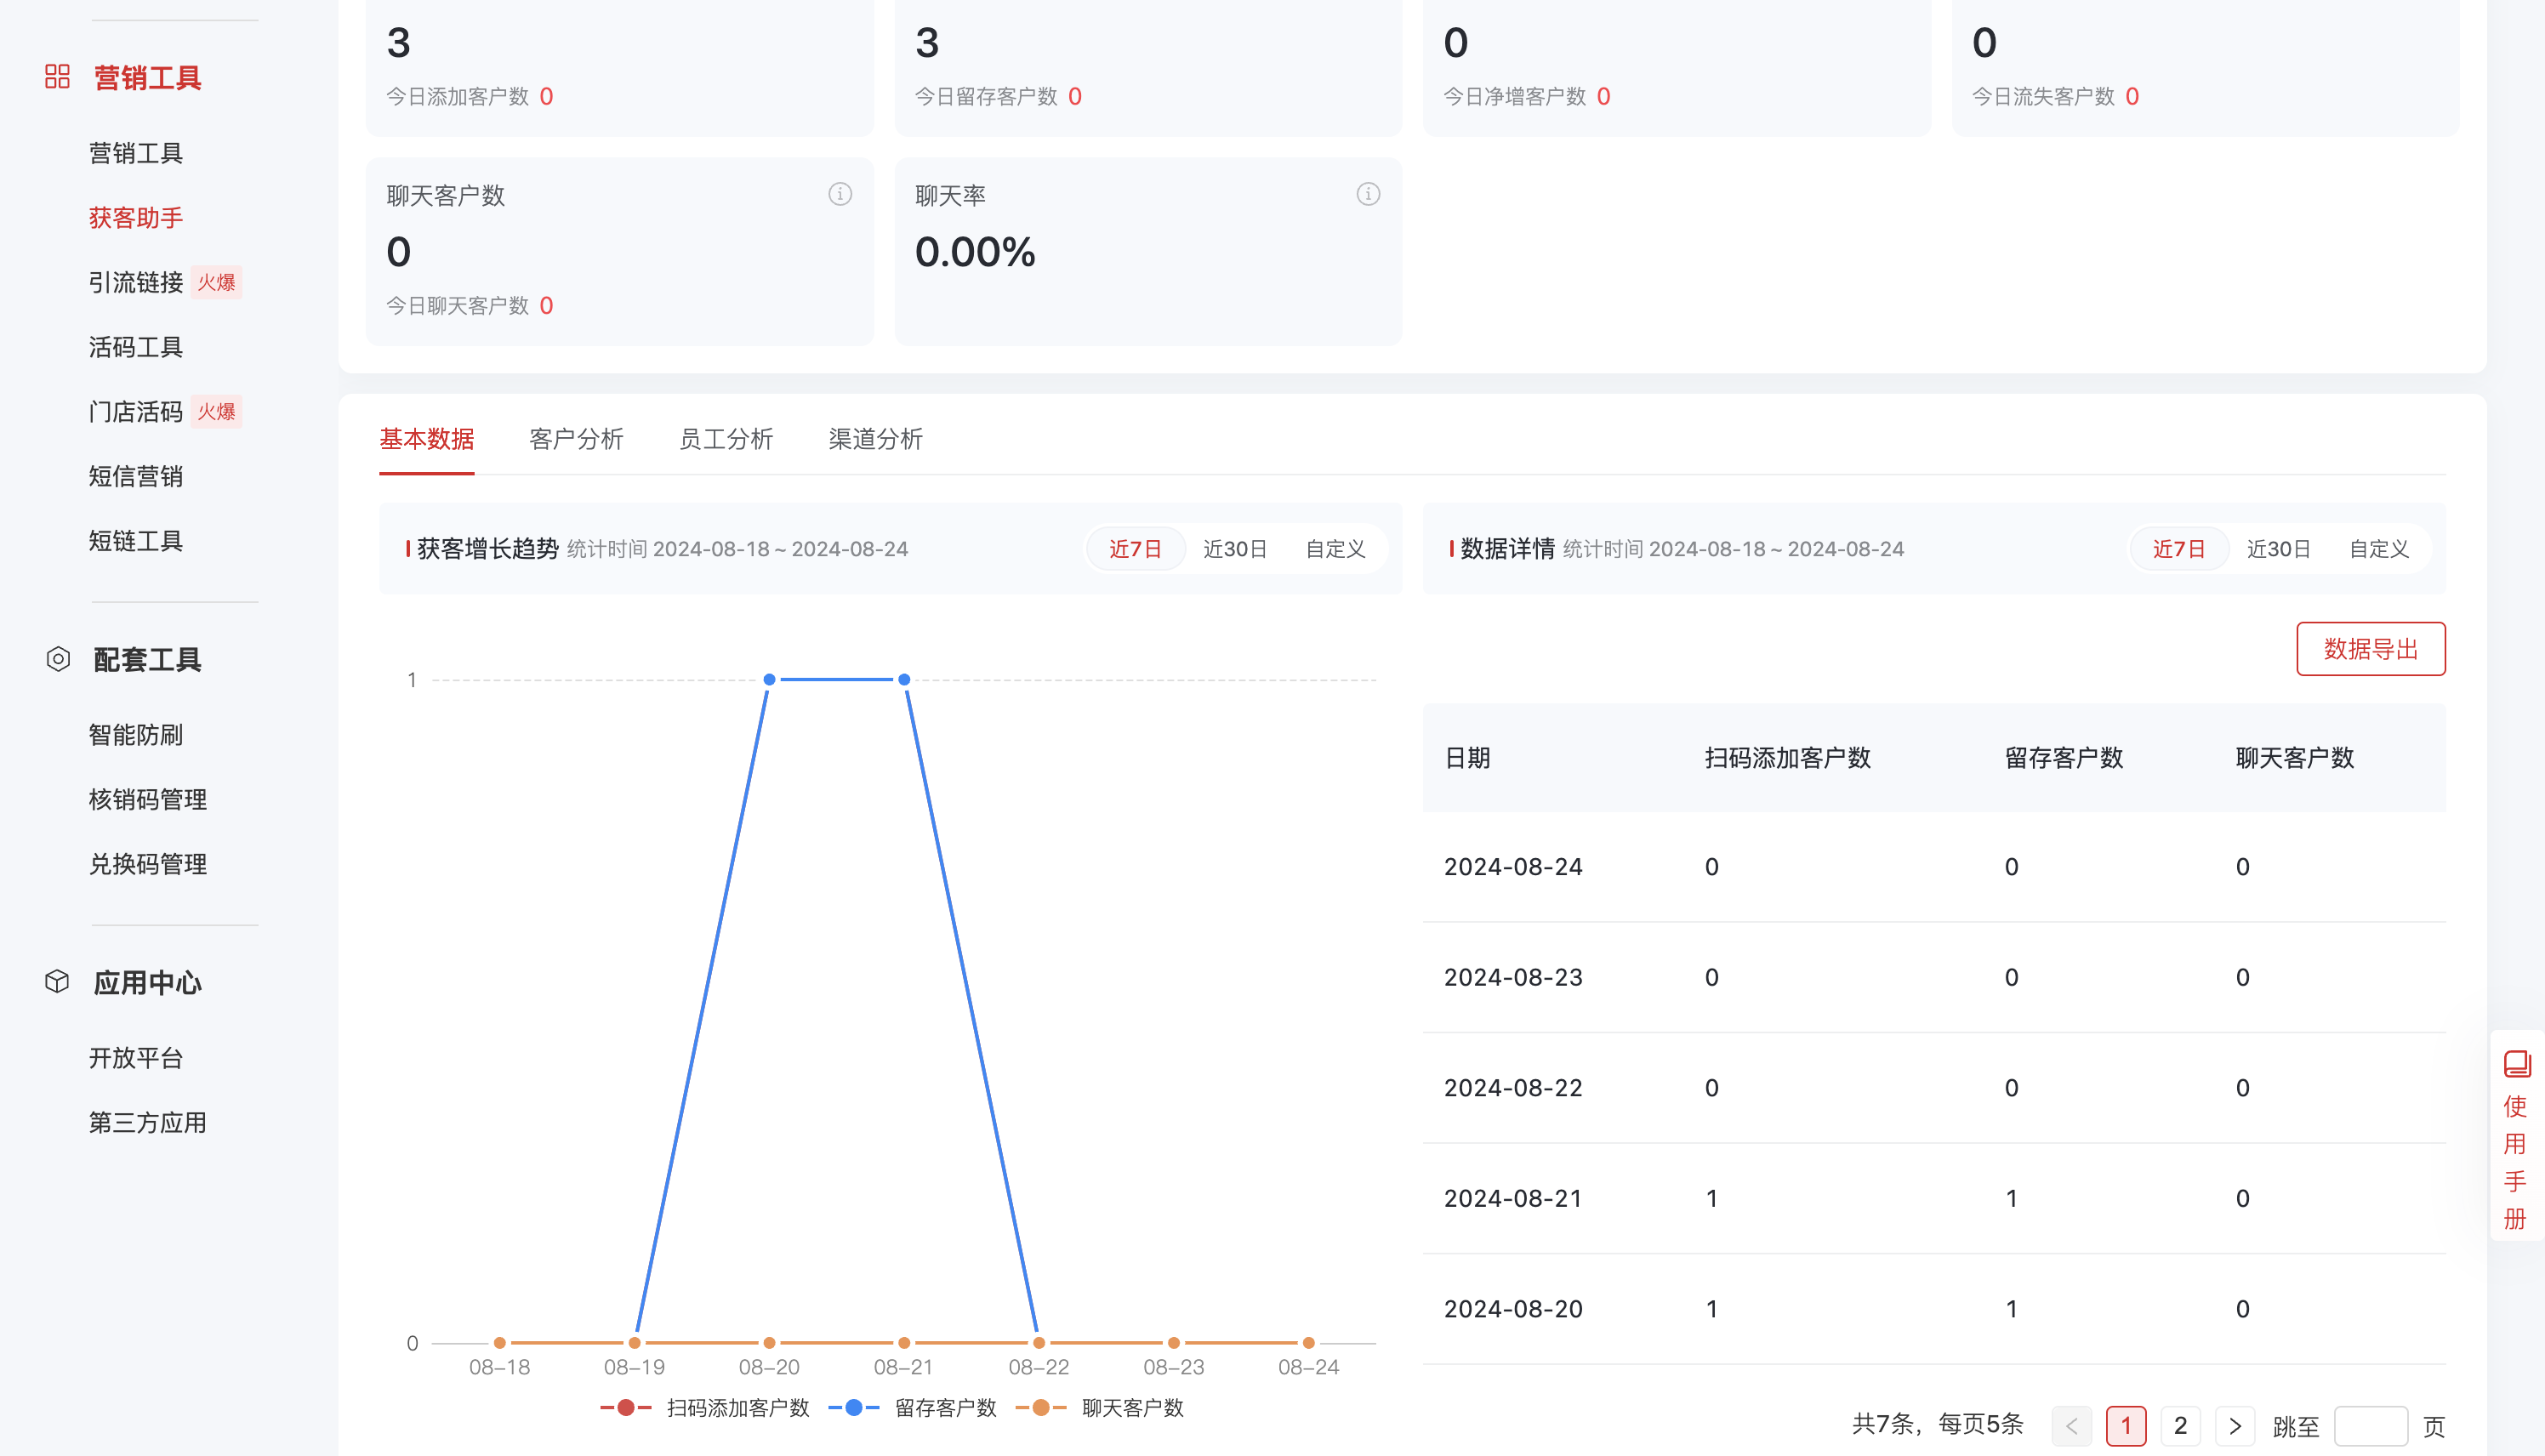
Task: Open 第三方应用 menu item
Action: point(148,1122)
